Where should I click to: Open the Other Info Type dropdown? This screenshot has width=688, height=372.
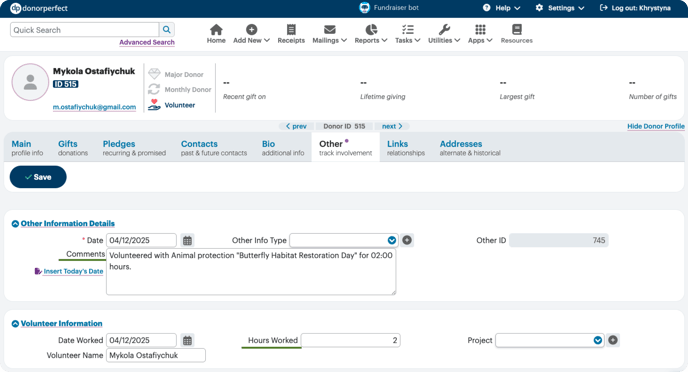[344, 240]
